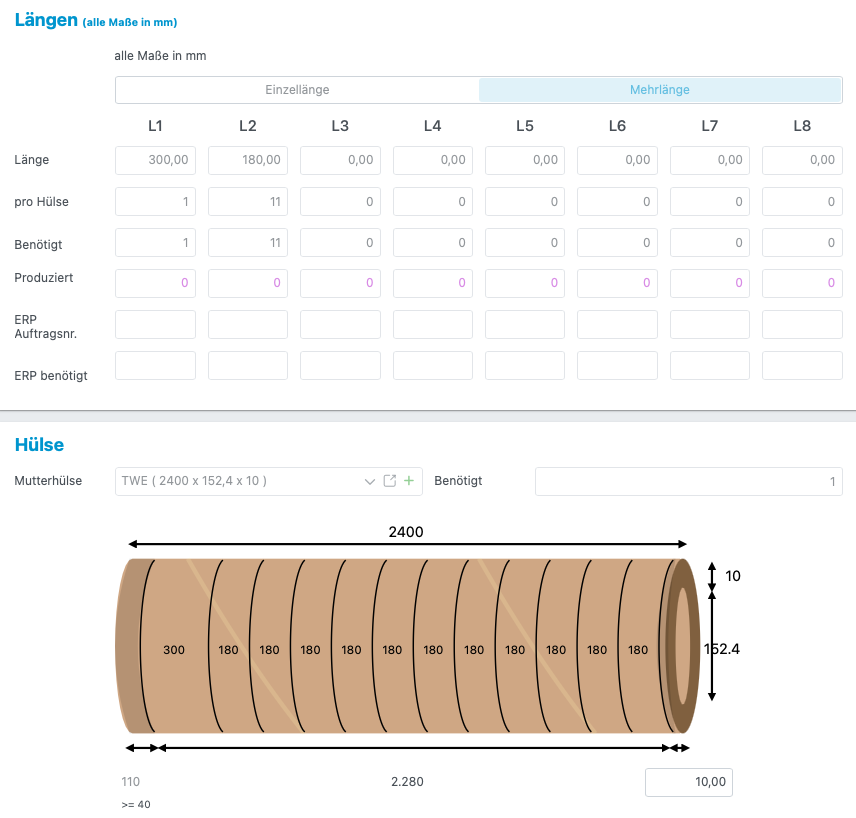Image resolution: width=856 pixels, height=818 pixels.
Task: Click the L5 Länge field
Action: tap(525, 160)
